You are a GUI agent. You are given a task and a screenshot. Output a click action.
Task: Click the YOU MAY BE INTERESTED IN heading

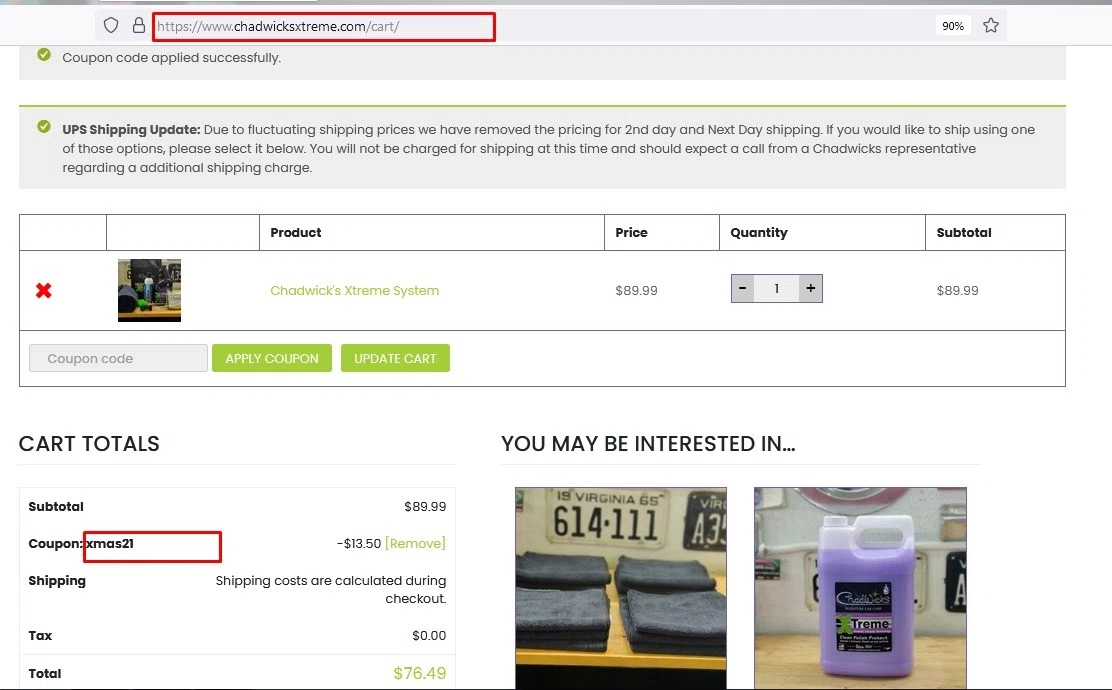[x=648, y=444]
